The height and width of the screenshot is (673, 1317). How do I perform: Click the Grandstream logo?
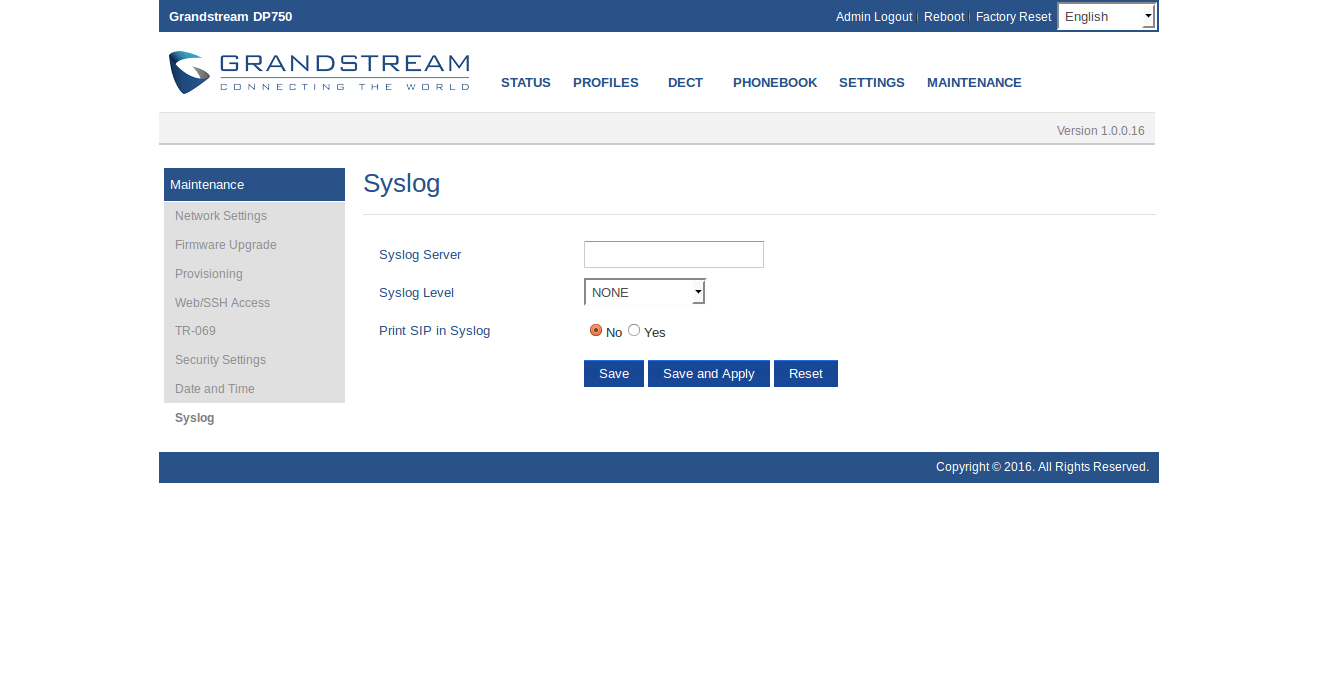click(x=318, y=73)
